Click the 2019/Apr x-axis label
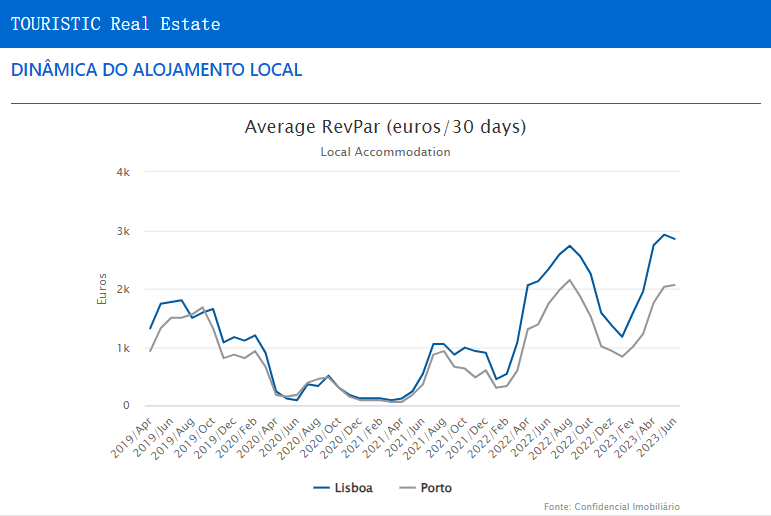 131,437
